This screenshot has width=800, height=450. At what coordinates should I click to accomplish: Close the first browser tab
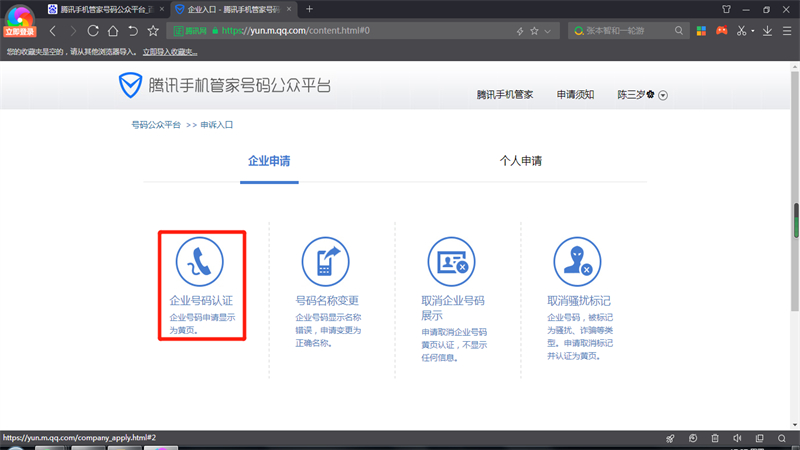pos(162,9)
